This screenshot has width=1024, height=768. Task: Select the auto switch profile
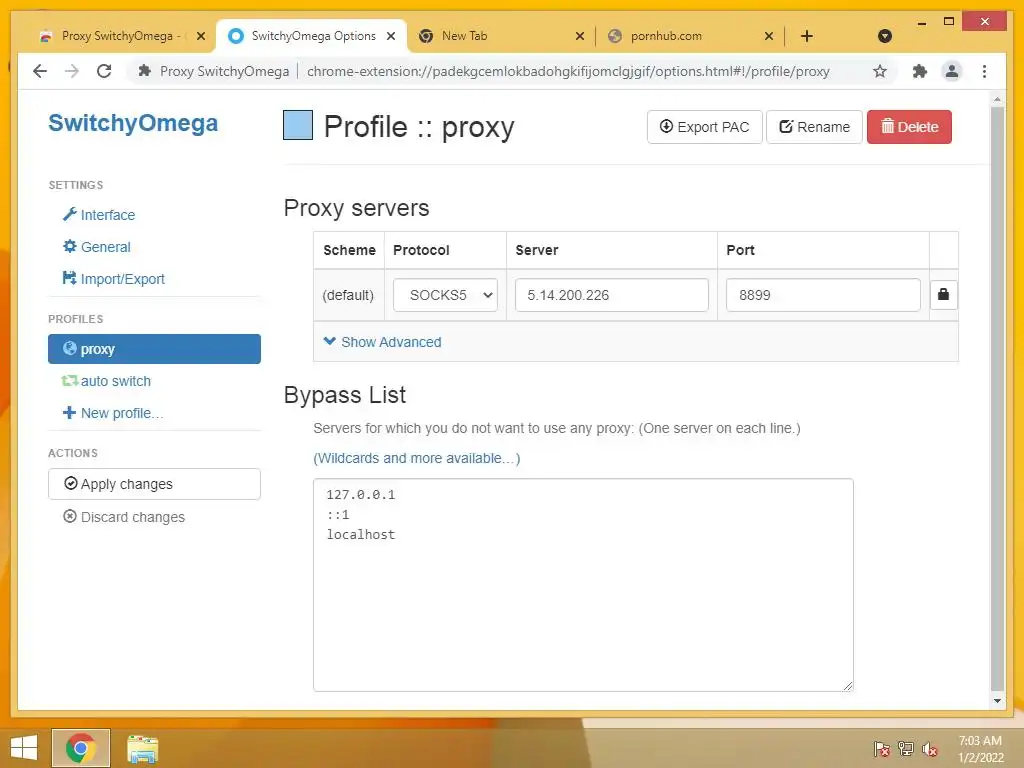pos(106,381)
